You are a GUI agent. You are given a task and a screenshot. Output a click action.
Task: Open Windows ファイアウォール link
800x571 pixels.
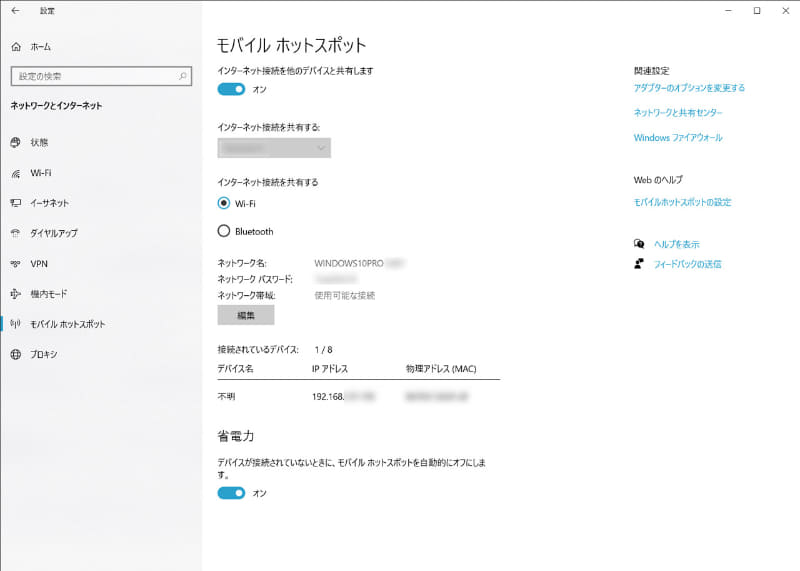point(678,138)
